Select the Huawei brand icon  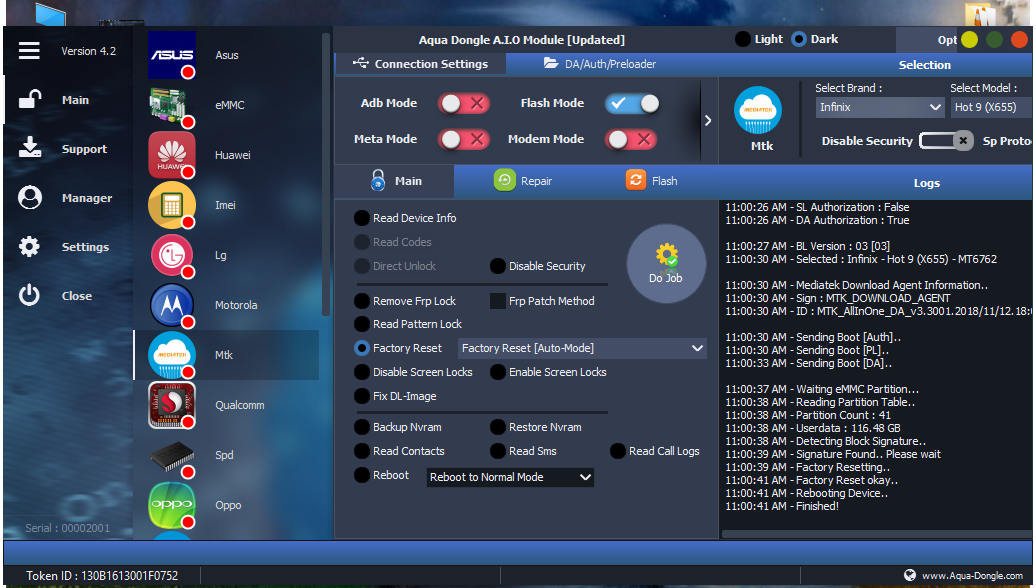pos(172,155)
